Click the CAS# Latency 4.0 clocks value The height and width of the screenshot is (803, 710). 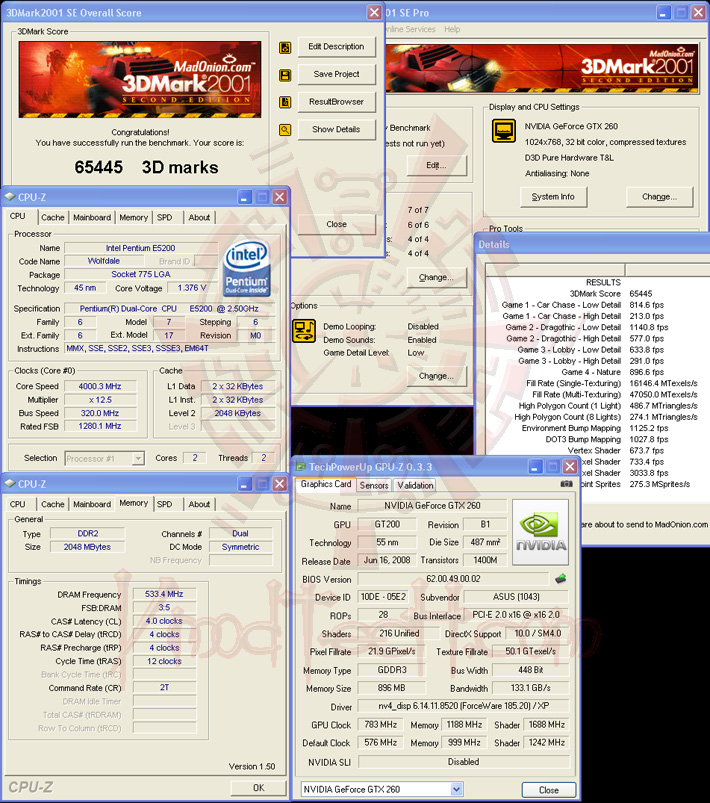pos(164,621)
